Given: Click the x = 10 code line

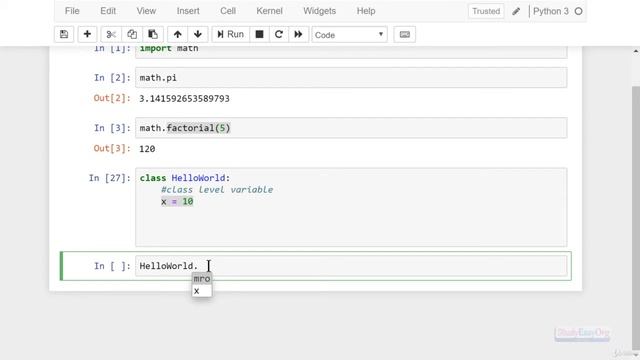Looking at the screenshot, I should 177,202.
